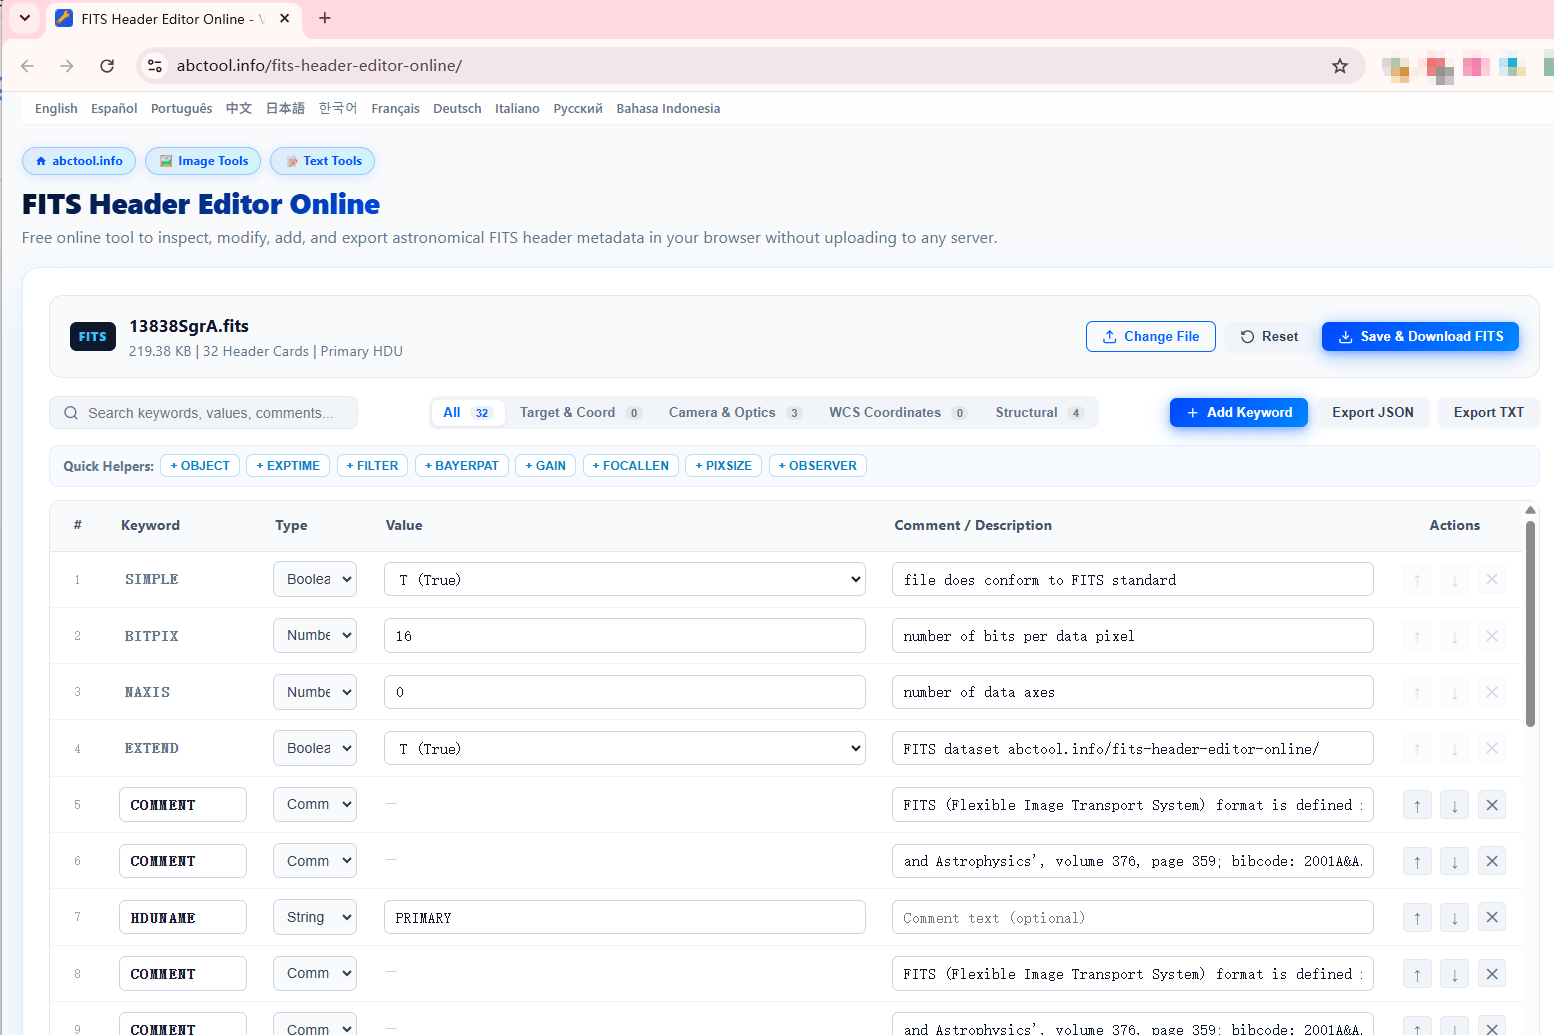
Task: Add the EXPTIME quick helper keyword
Action: click(288, 466)
